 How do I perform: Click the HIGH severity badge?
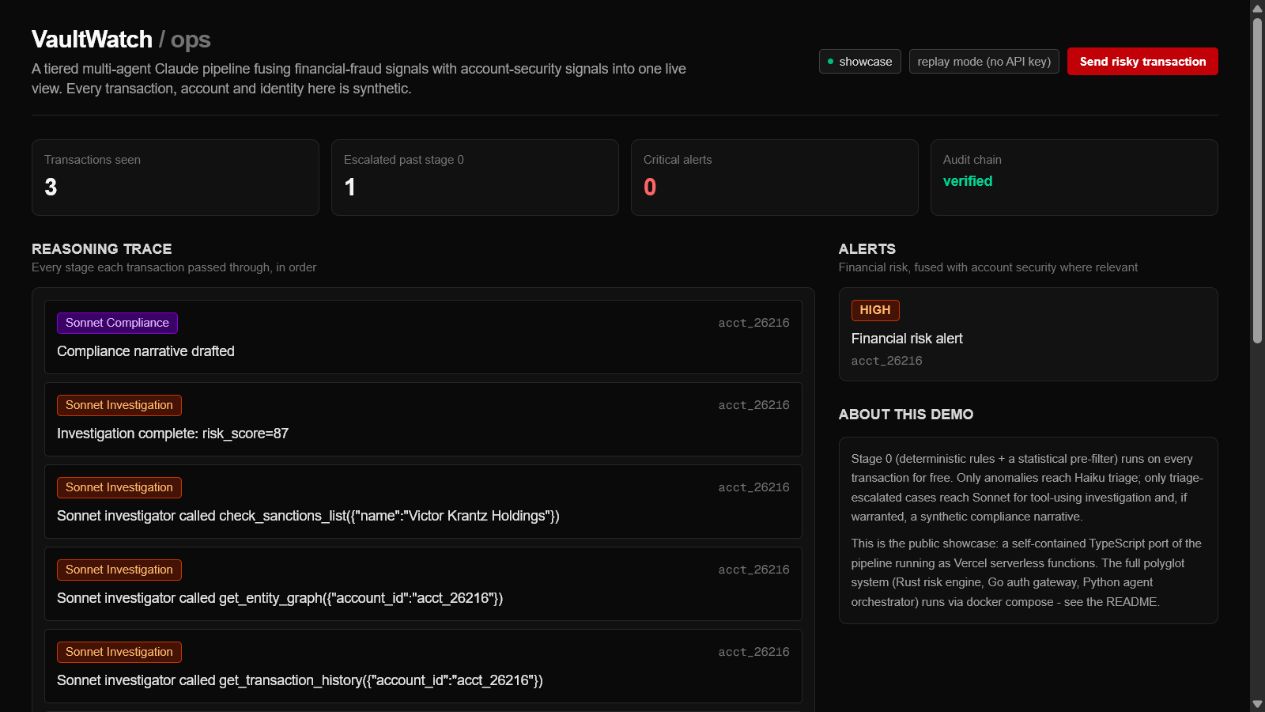[875, 310]
